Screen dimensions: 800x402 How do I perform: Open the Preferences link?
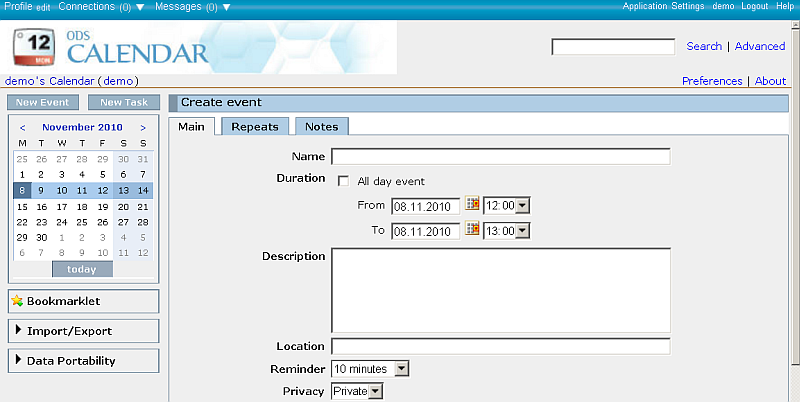[x=711, y=81]
